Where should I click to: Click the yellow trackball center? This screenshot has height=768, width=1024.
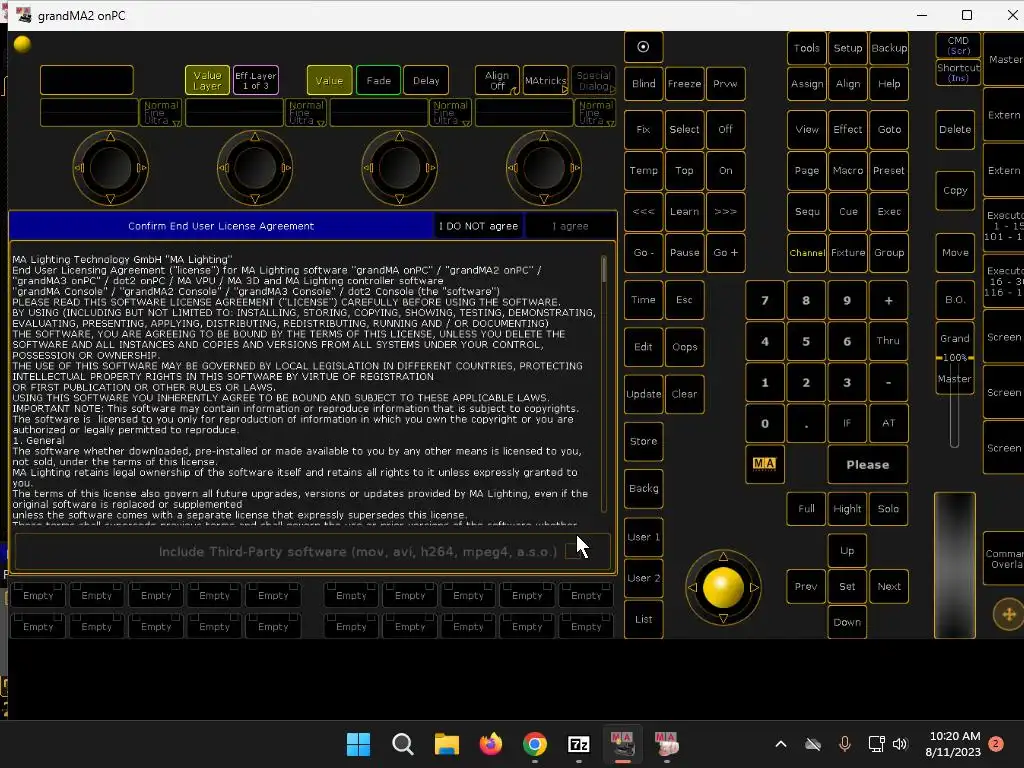[x=723, y=587]
